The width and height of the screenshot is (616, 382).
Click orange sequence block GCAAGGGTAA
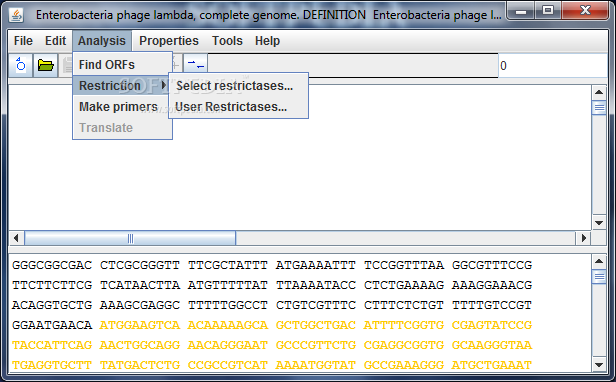tap(492, 345)
